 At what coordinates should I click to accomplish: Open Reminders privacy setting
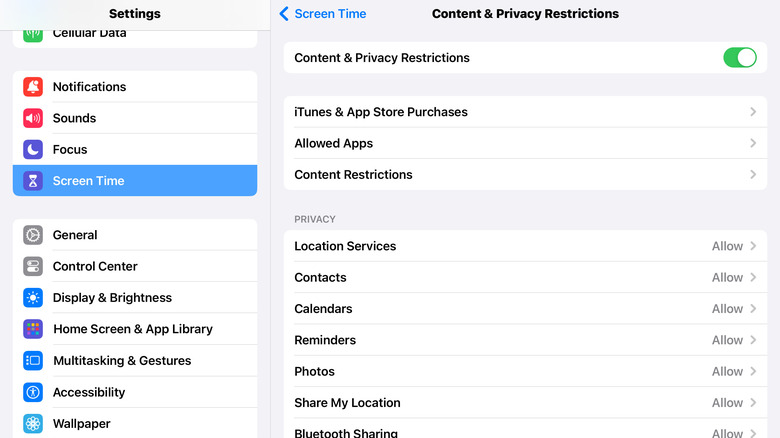point(525,340)
